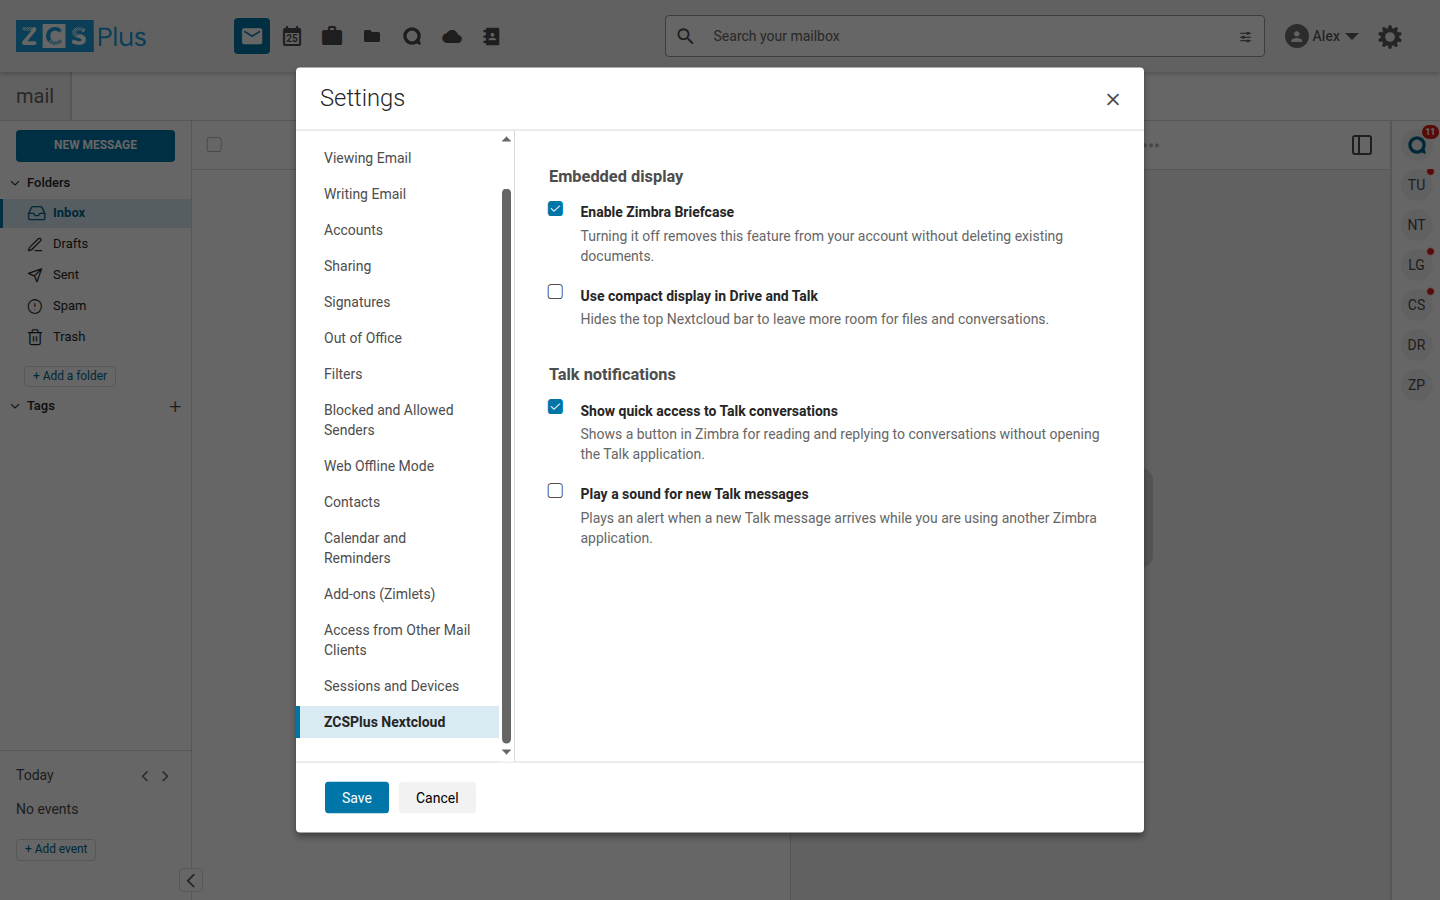The image size is (1440, 900).
Task: Open the LG conversation avatar
Action: (1417, 265)
